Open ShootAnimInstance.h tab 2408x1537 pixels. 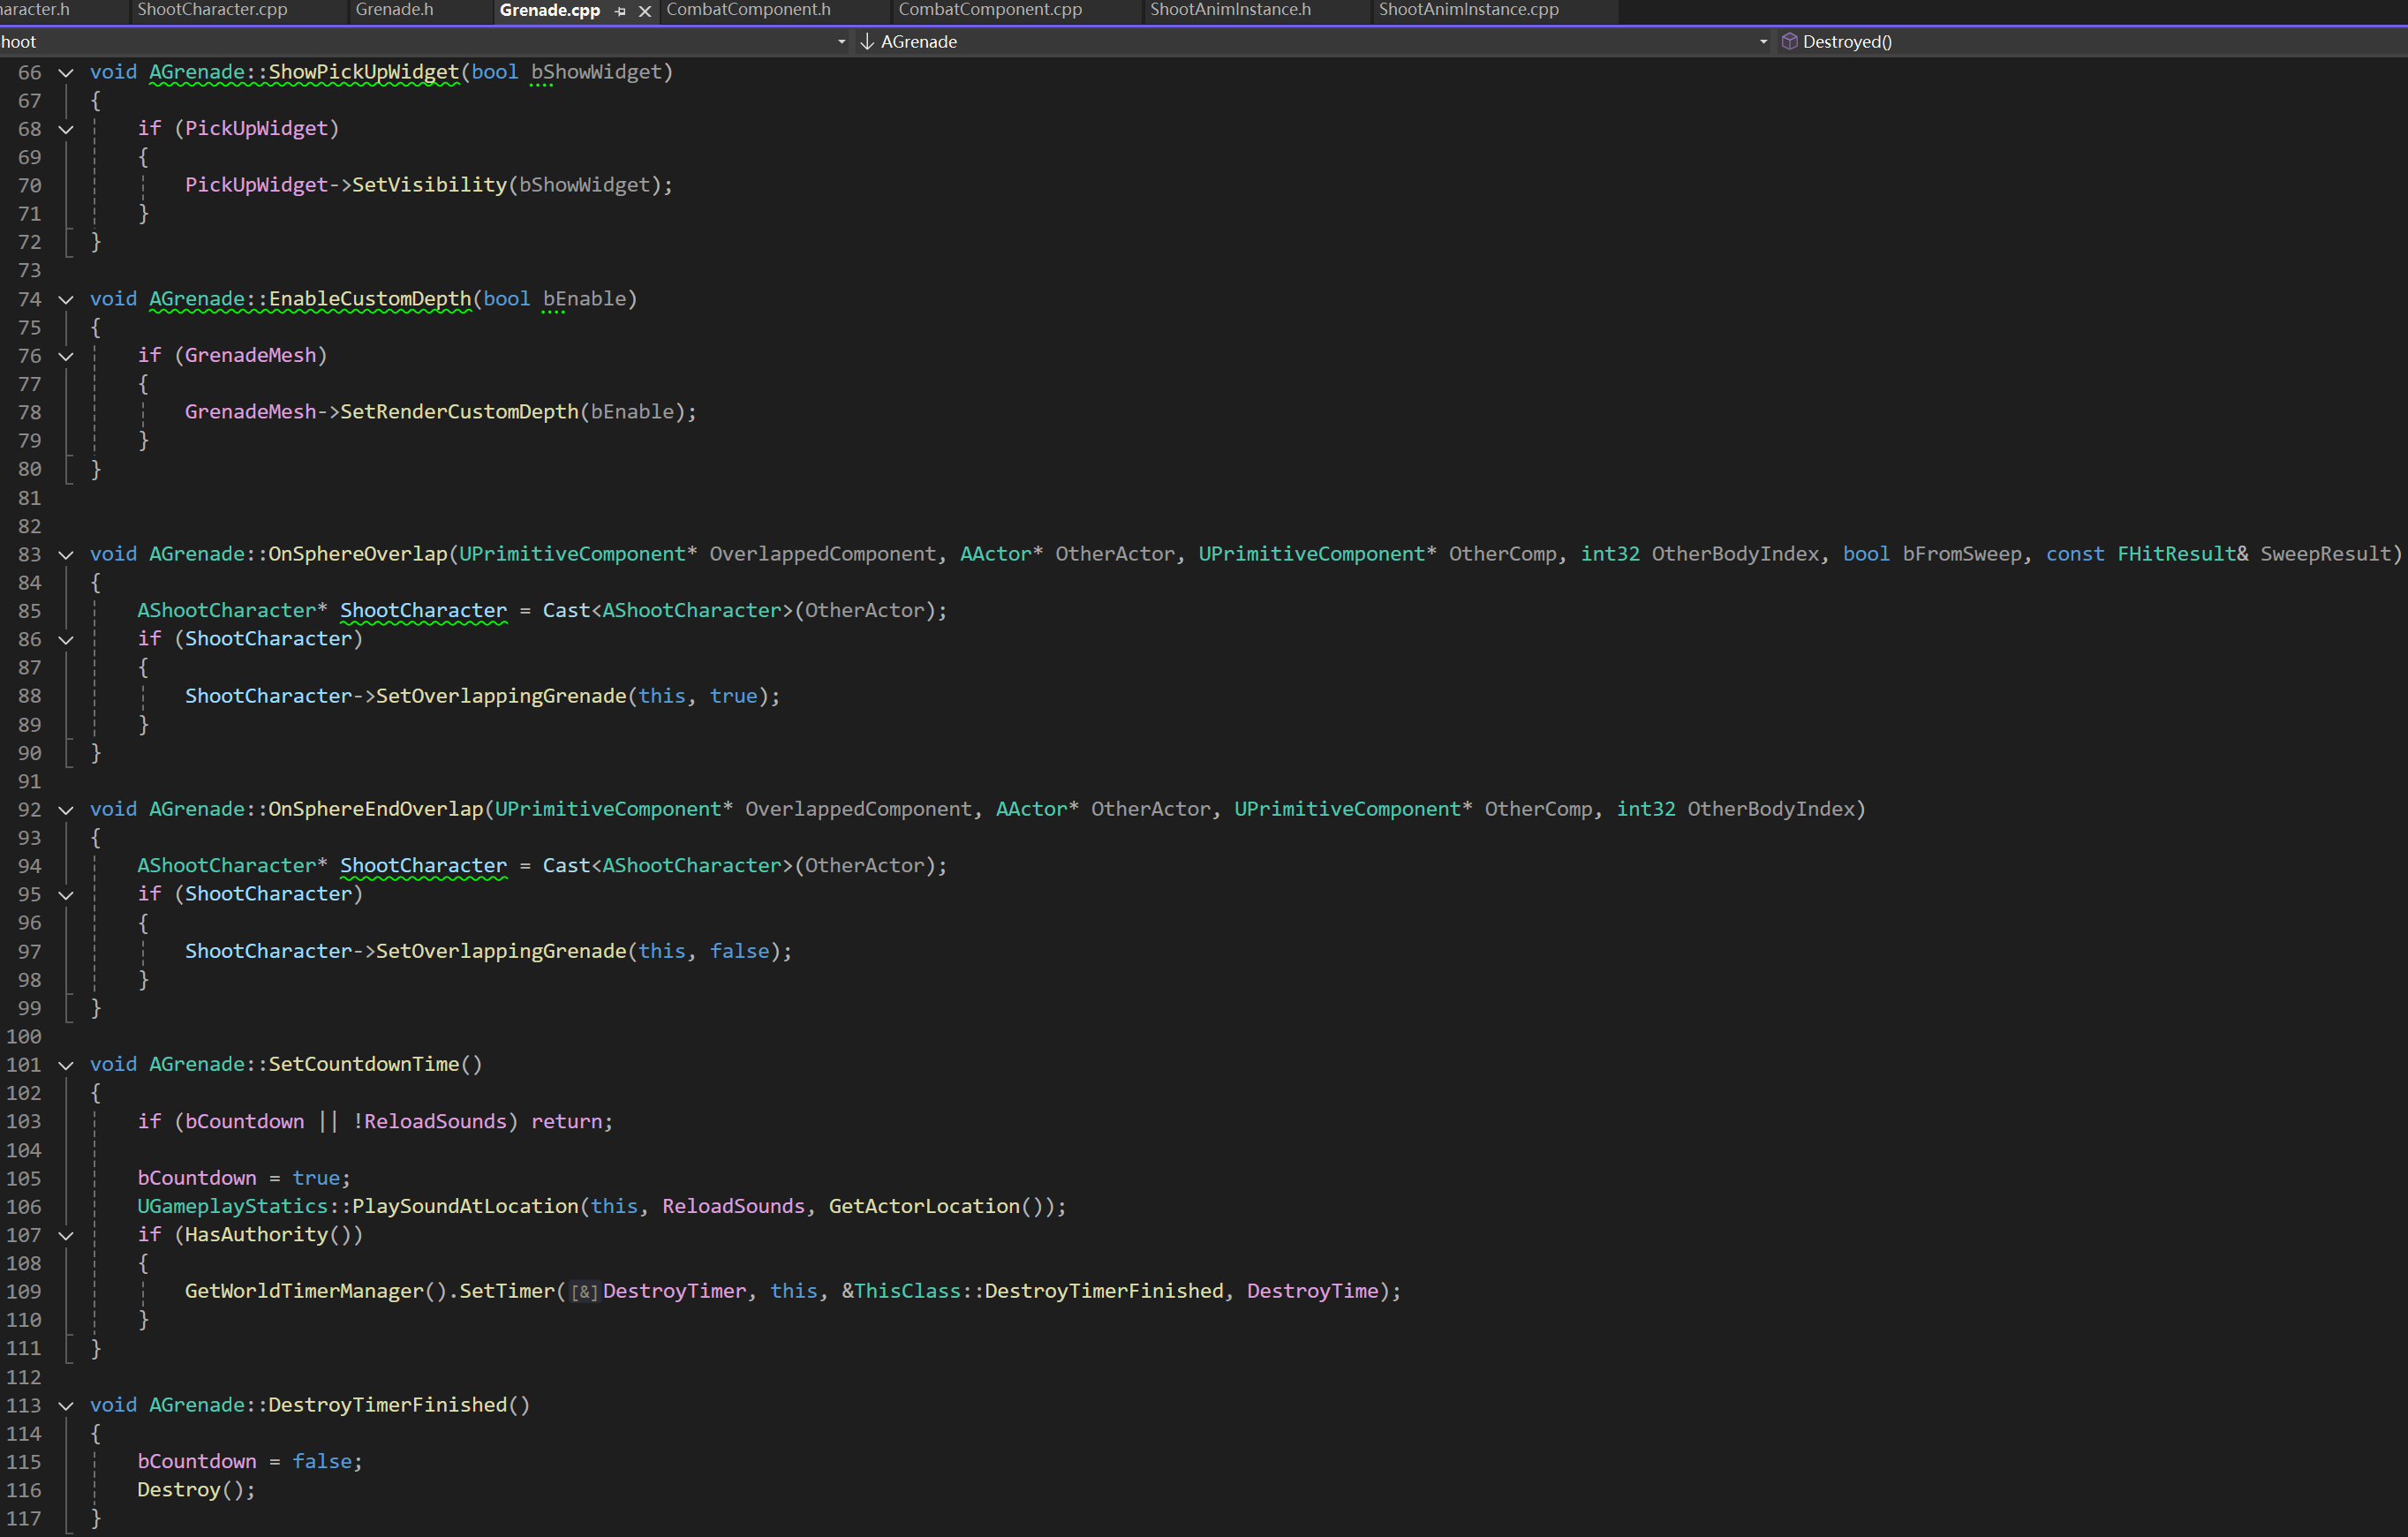click(x=1229, y=10)
